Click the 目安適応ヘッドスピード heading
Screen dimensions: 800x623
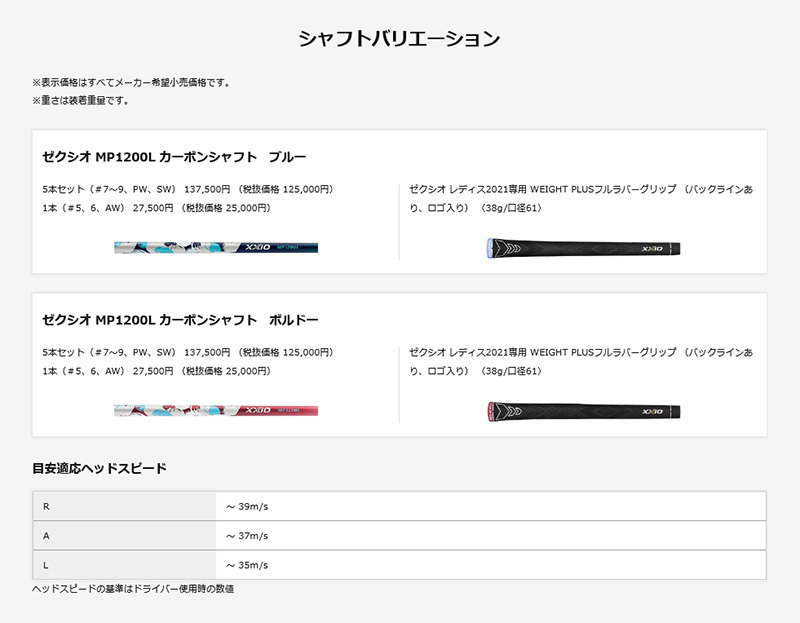pyautogui.click(x=99, y=468)
